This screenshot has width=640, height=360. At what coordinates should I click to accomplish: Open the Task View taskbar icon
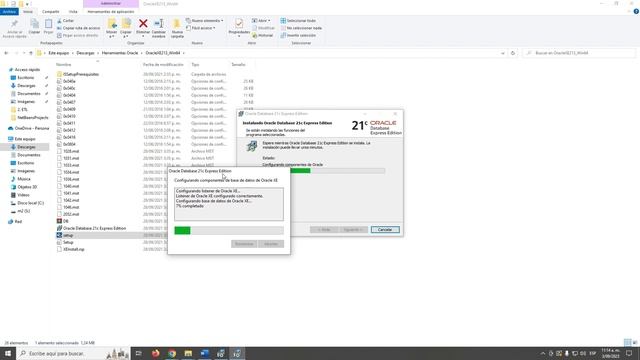[139, 353]
